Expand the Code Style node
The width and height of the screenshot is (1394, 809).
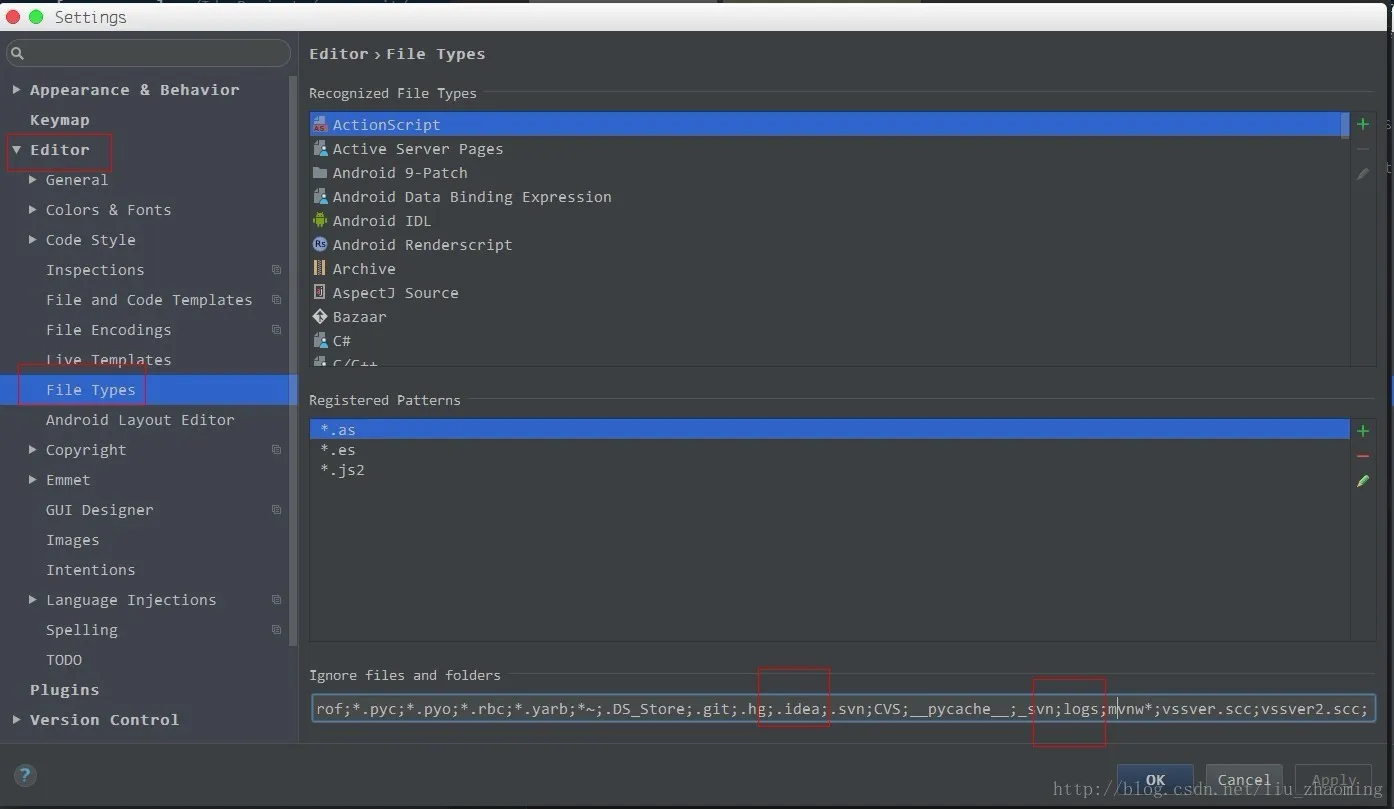(33, 240)
